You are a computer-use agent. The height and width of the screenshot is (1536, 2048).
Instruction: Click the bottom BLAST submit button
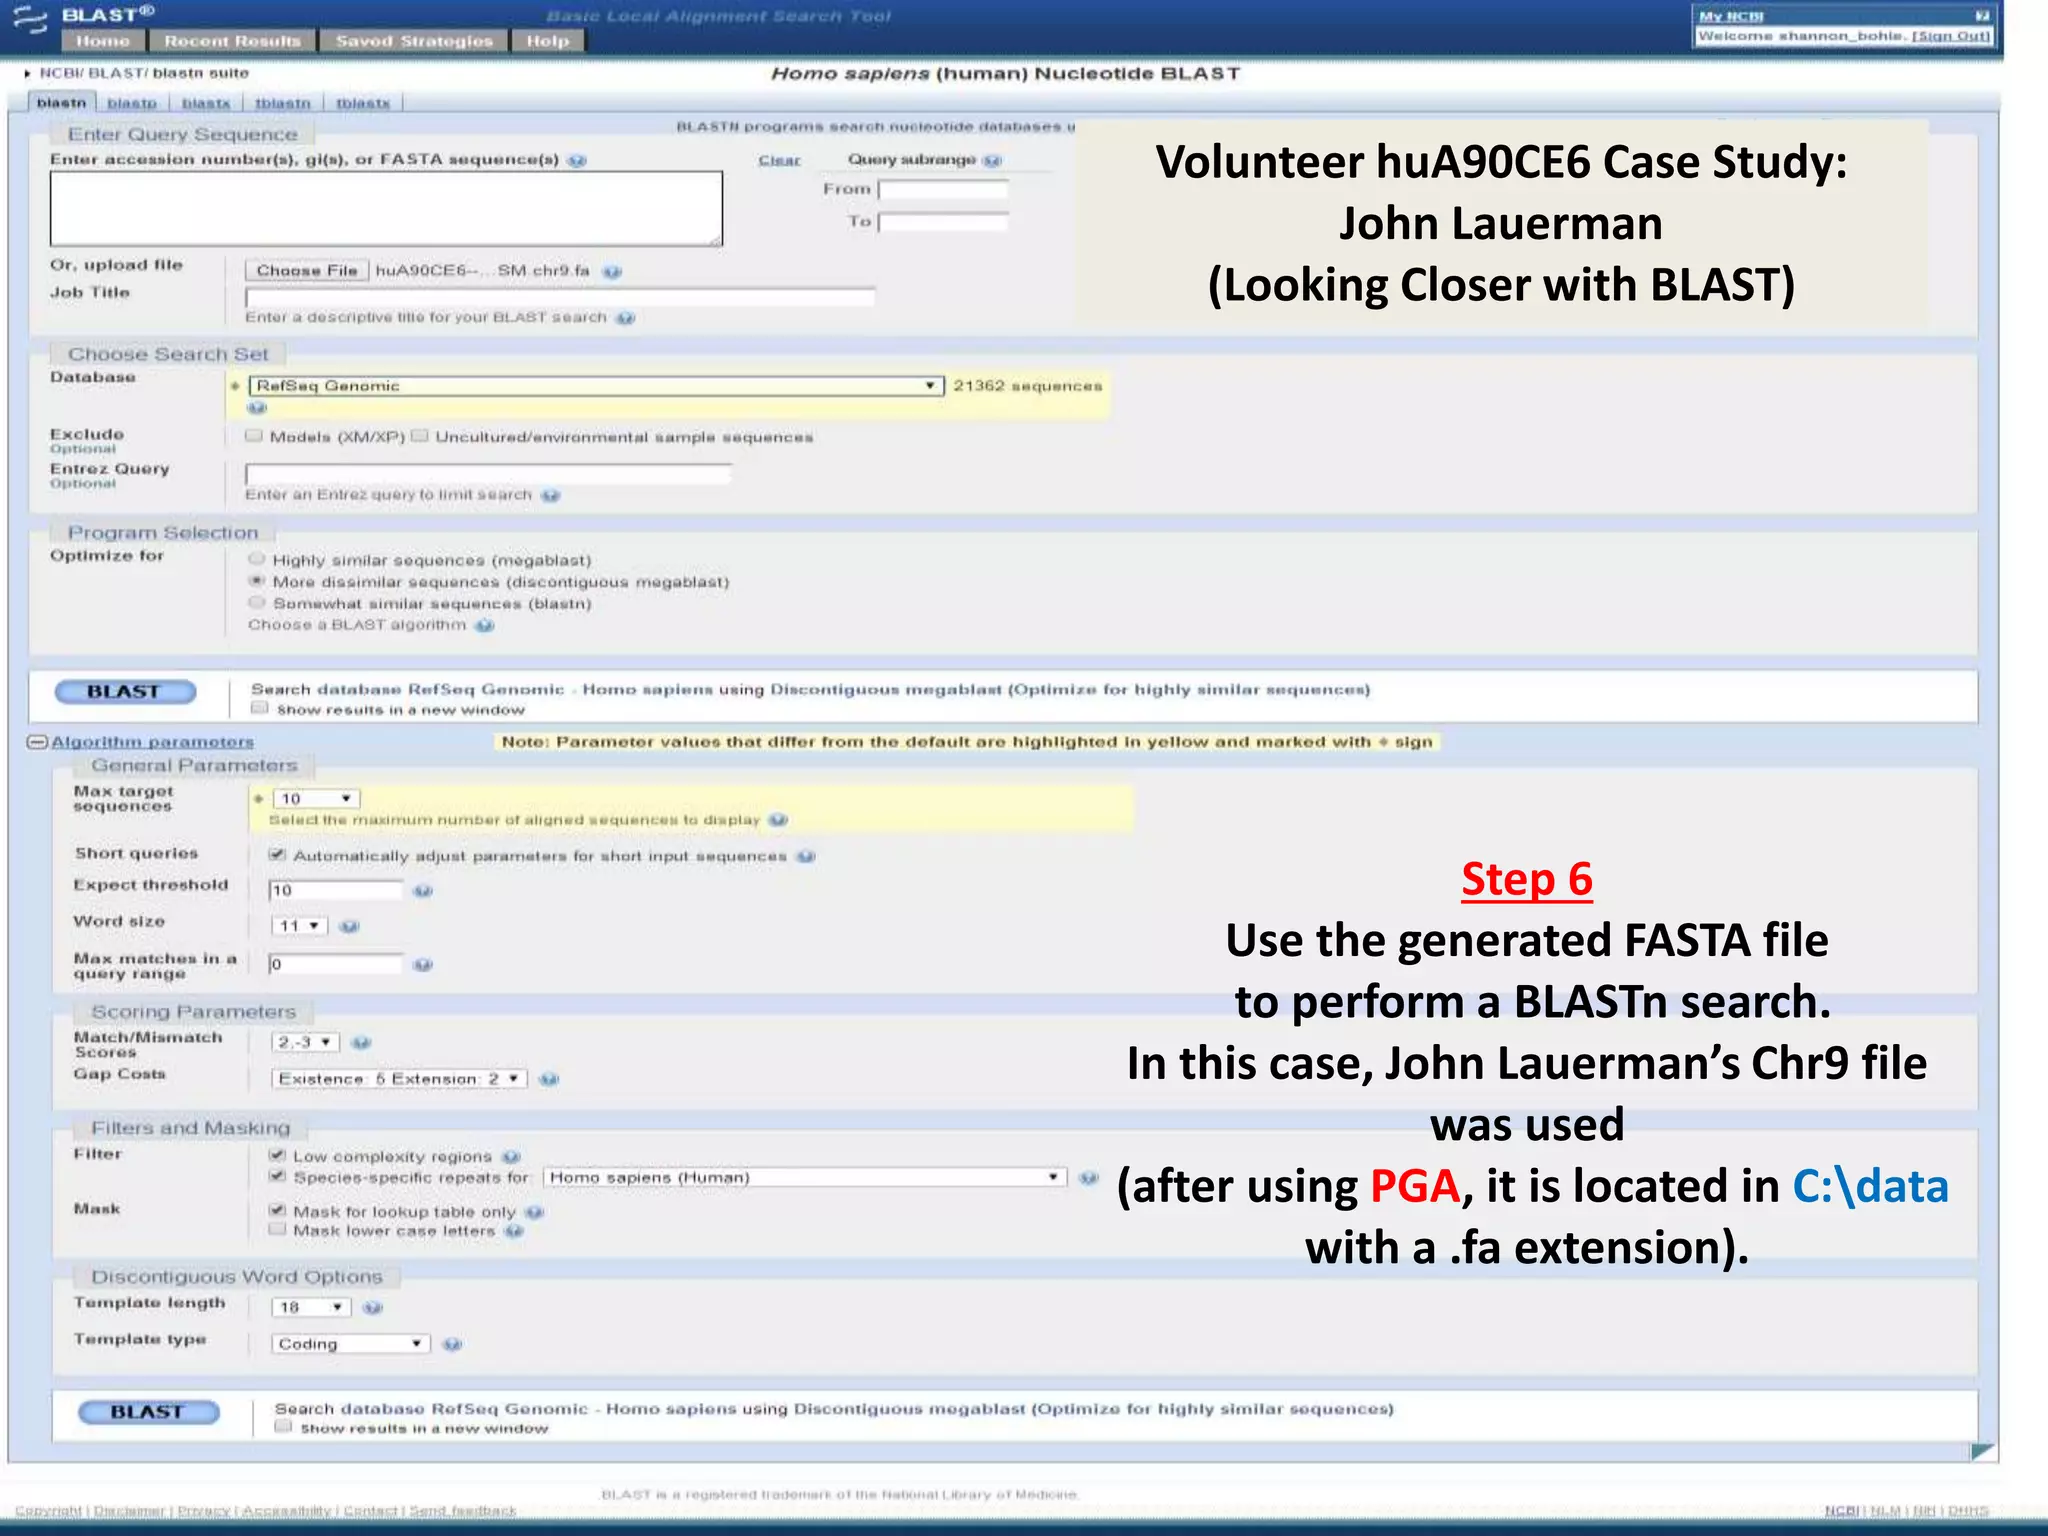[x=148, y=1412]
